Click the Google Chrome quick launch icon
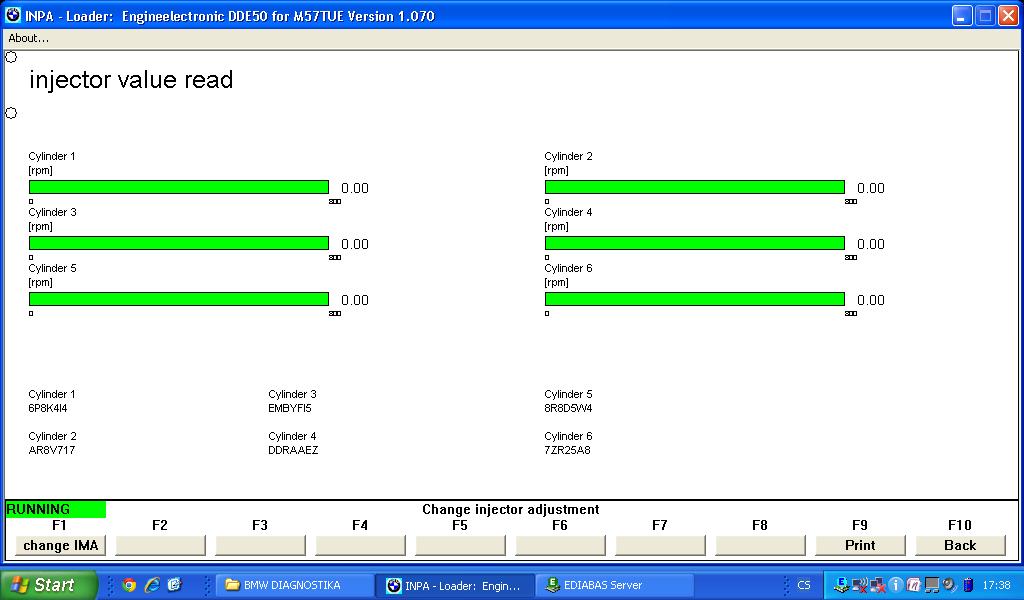 (x=129, y=585)
